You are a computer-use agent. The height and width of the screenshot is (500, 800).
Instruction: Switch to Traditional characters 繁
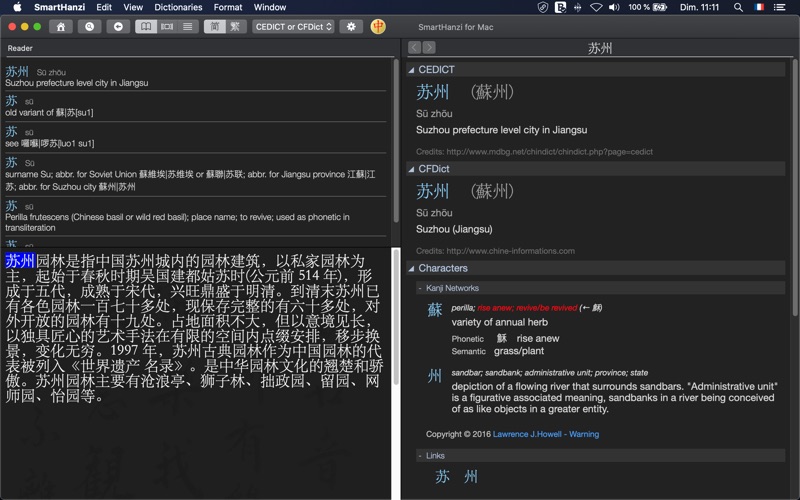tap(236, 27)
